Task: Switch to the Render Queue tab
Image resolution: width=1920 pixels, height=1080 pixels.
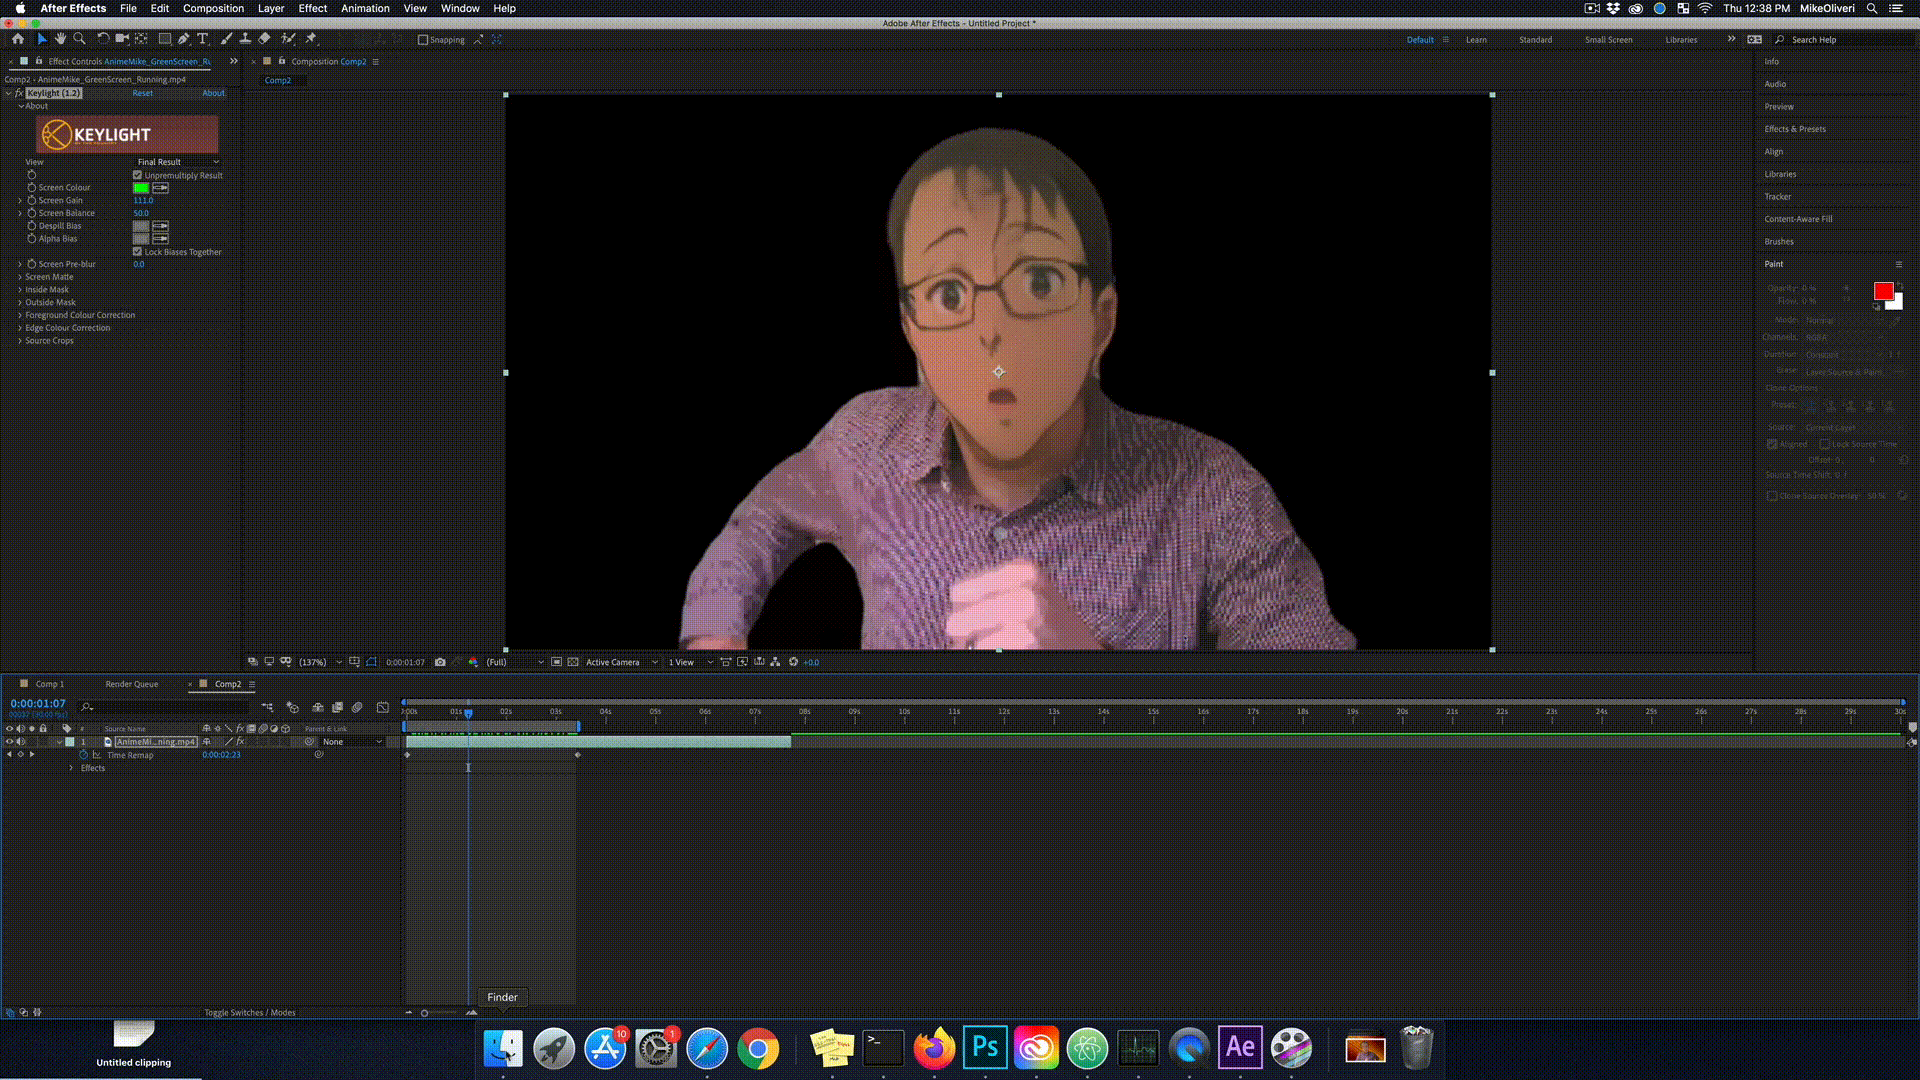Action: click(132, 684)
